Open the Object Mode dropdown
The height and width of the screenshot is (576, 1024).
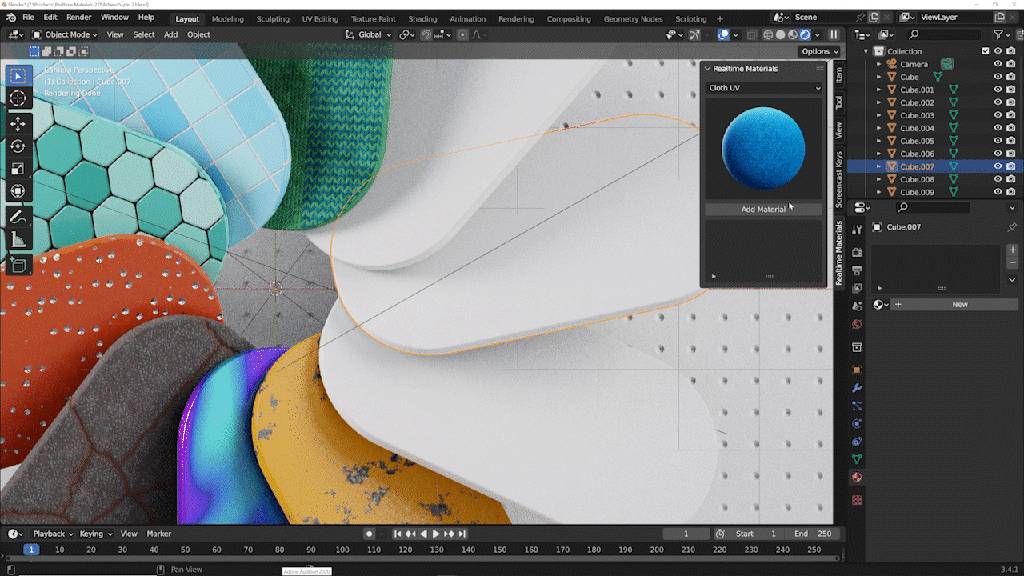tap(64, 35)
